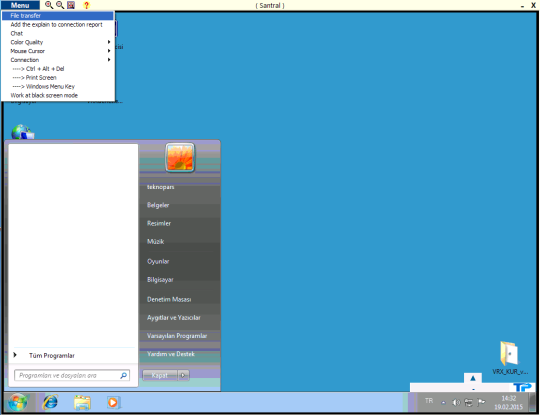This screenshot has width=540, height=415.
Task: Select Print Screen menu entry
Action: [58, 77]
